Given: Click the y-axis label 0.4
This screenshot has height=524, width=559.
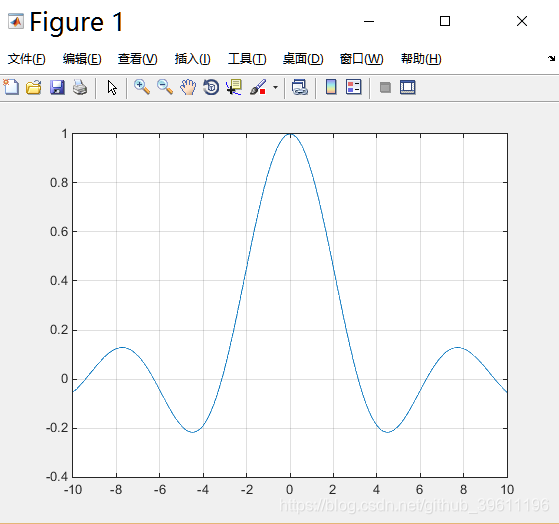Looking at the screenshot, I should (x=59, y=281).
